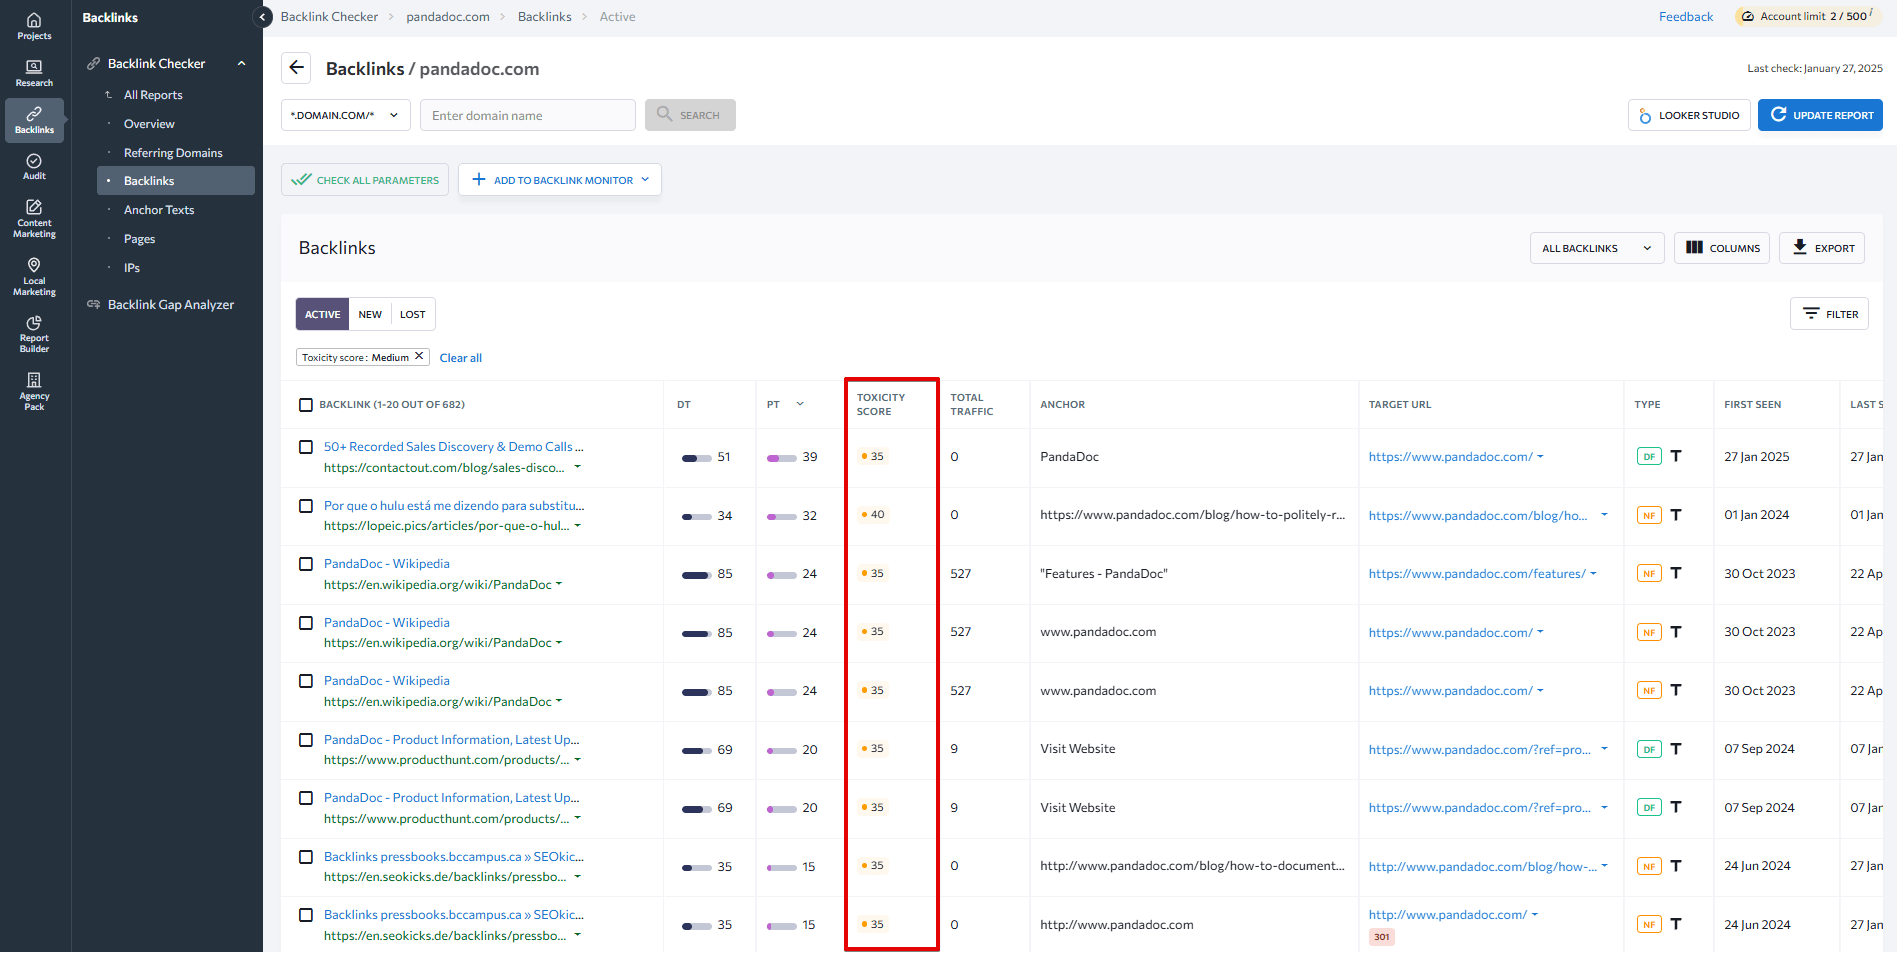Export the backlinks list
The height and width of the screenshot is (955, 1897).
[1822, 248]
